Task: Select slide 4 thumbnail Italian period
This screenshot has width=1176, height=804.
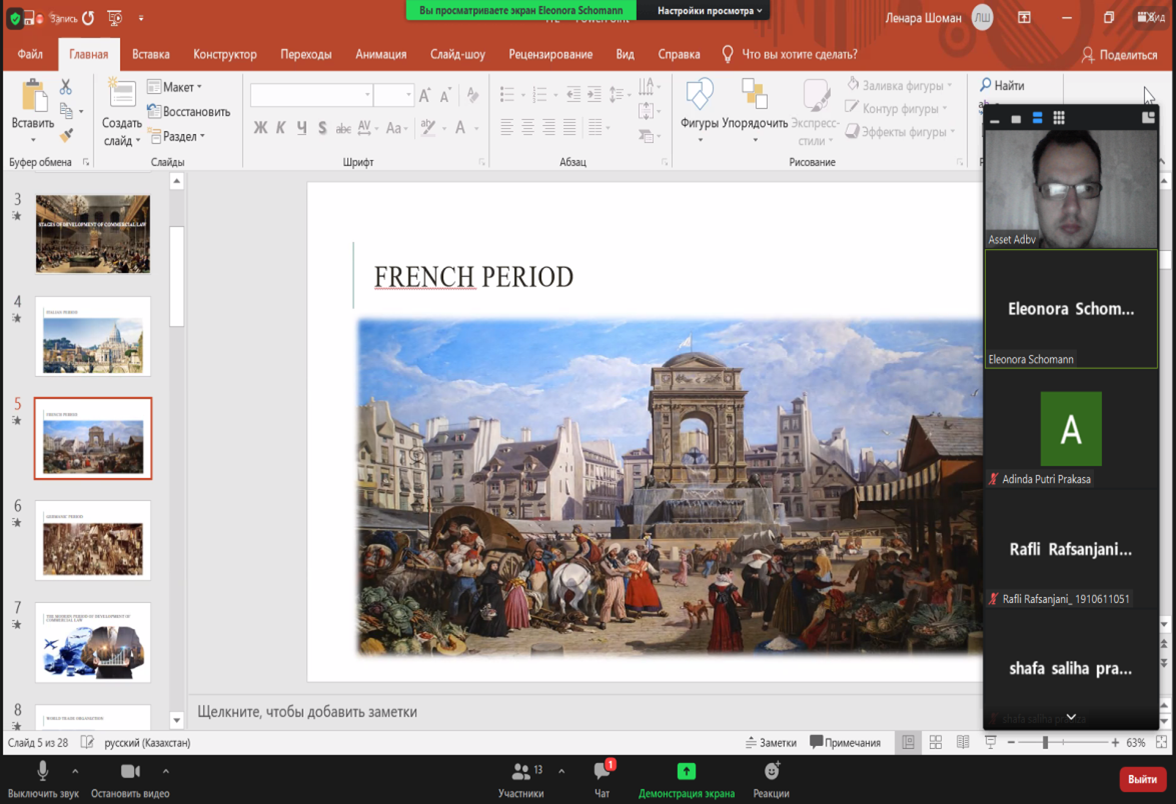Action: [93, 336]
